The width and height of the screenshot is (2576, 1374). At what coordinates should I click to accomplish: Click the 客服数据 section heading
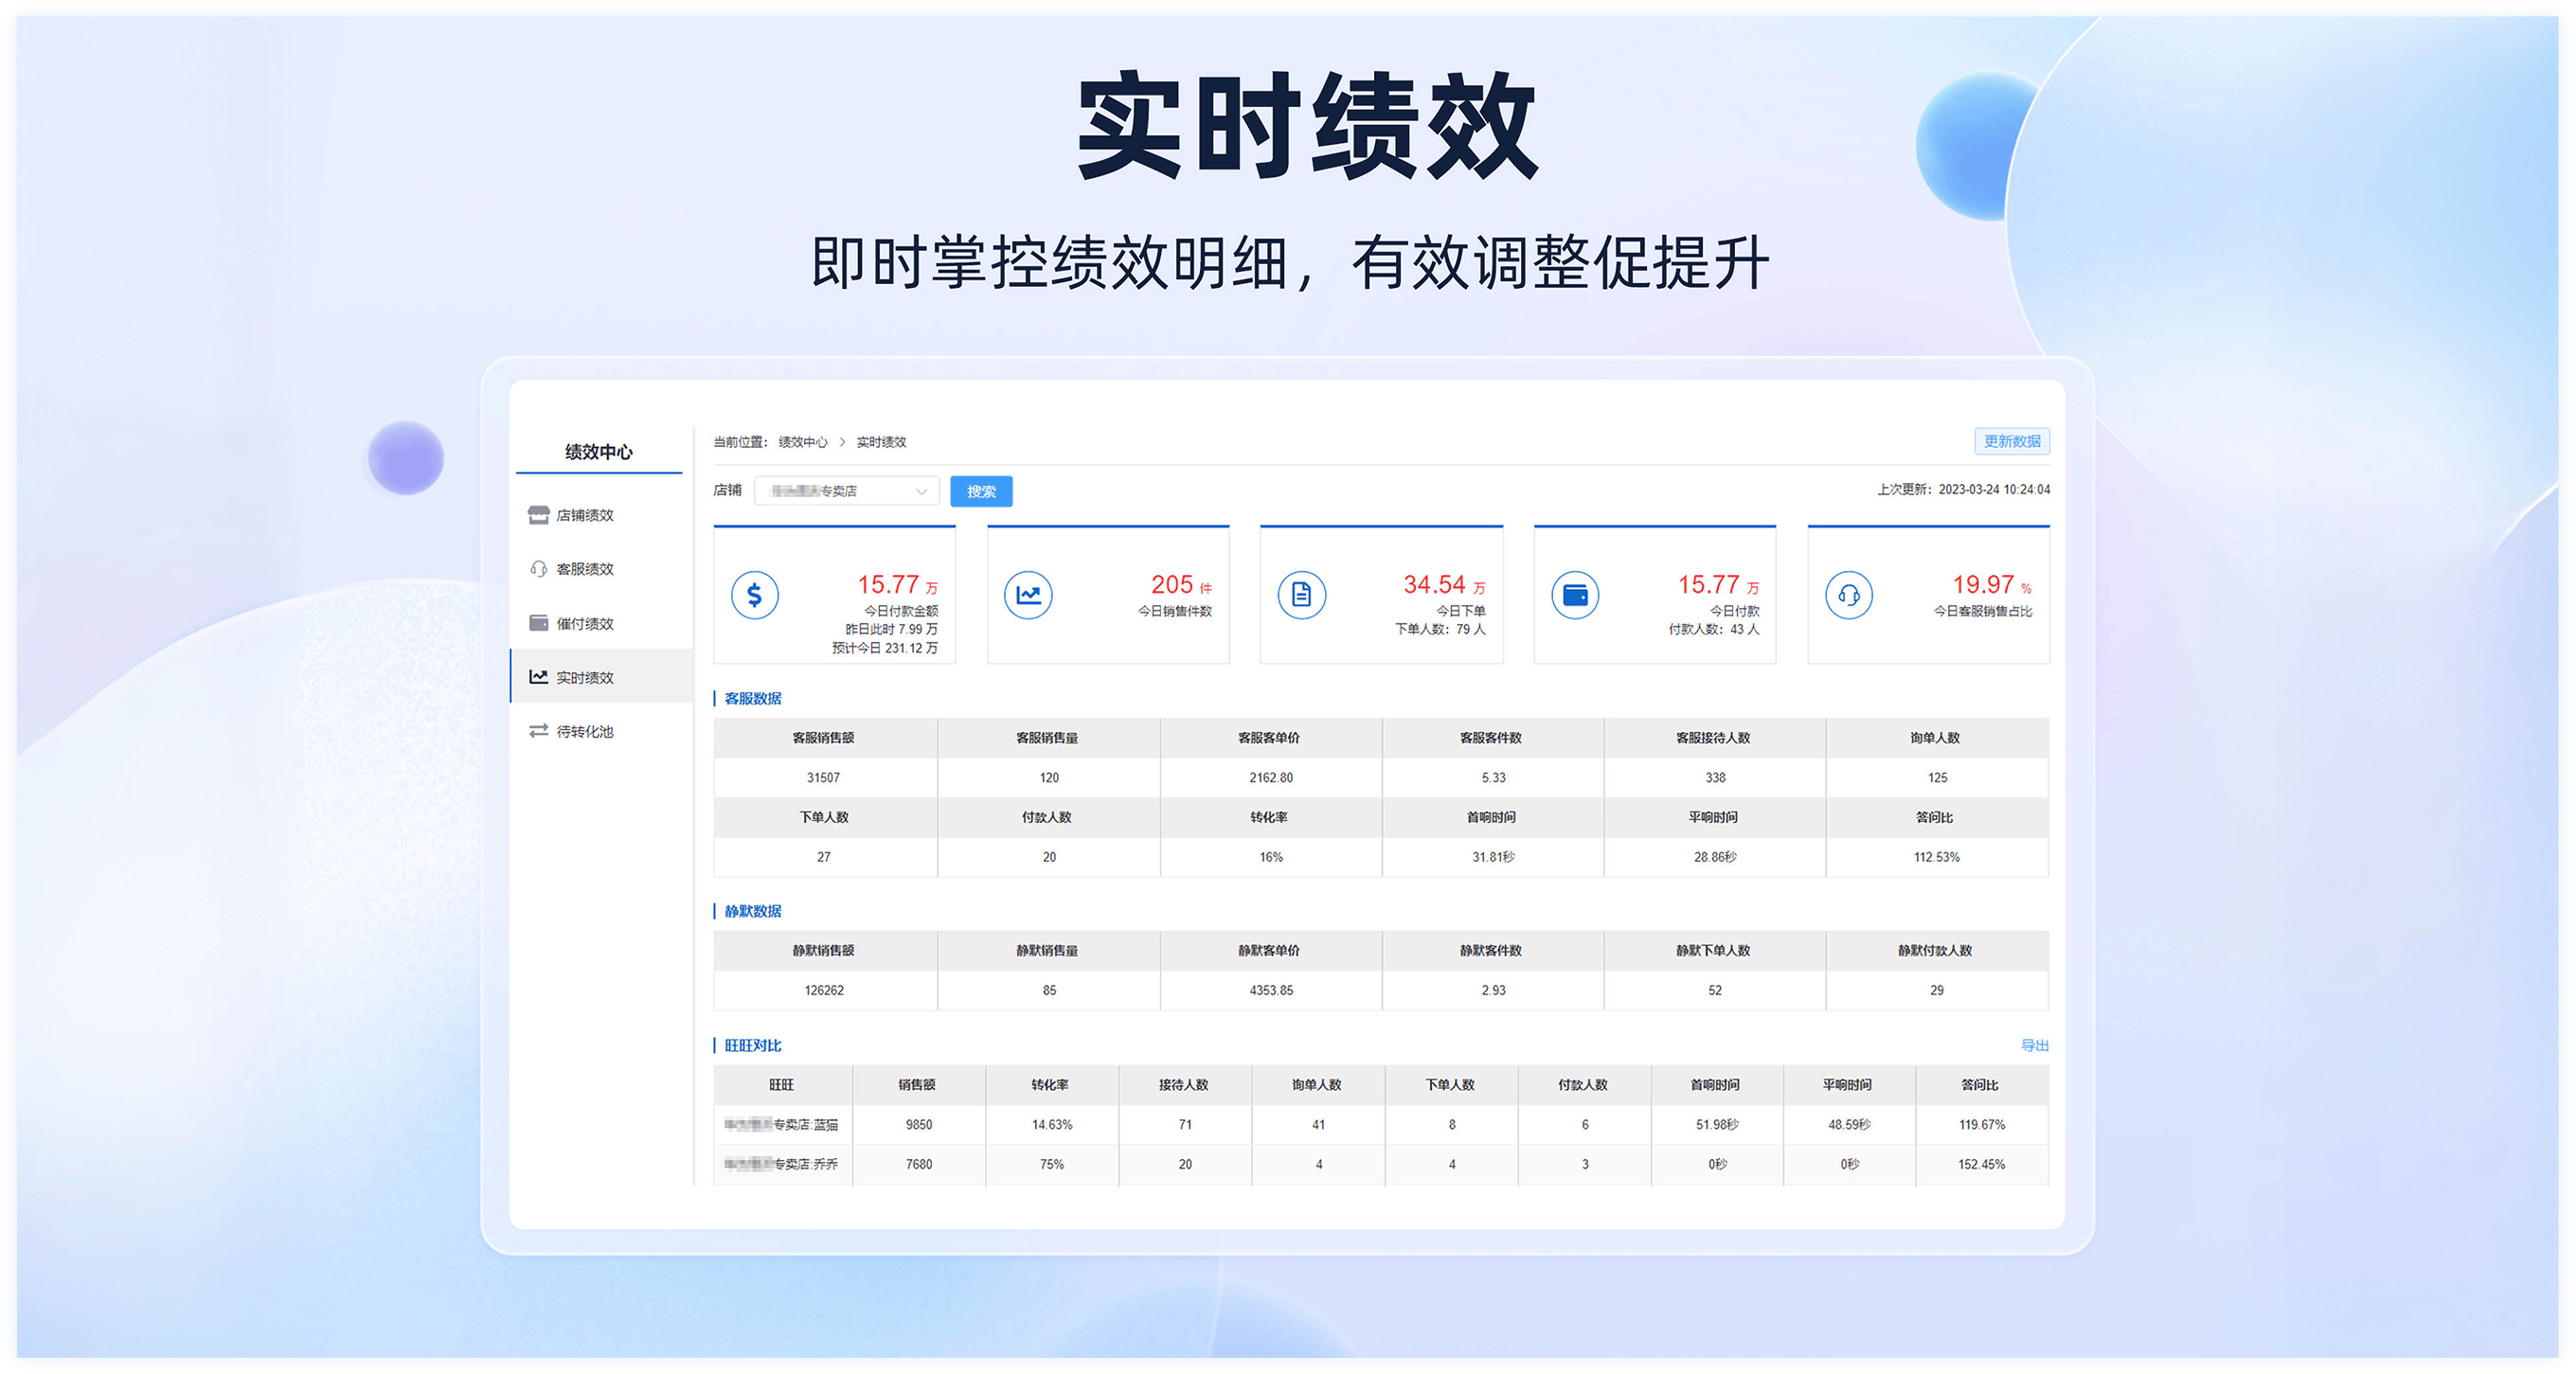click(x=753, y=698)
